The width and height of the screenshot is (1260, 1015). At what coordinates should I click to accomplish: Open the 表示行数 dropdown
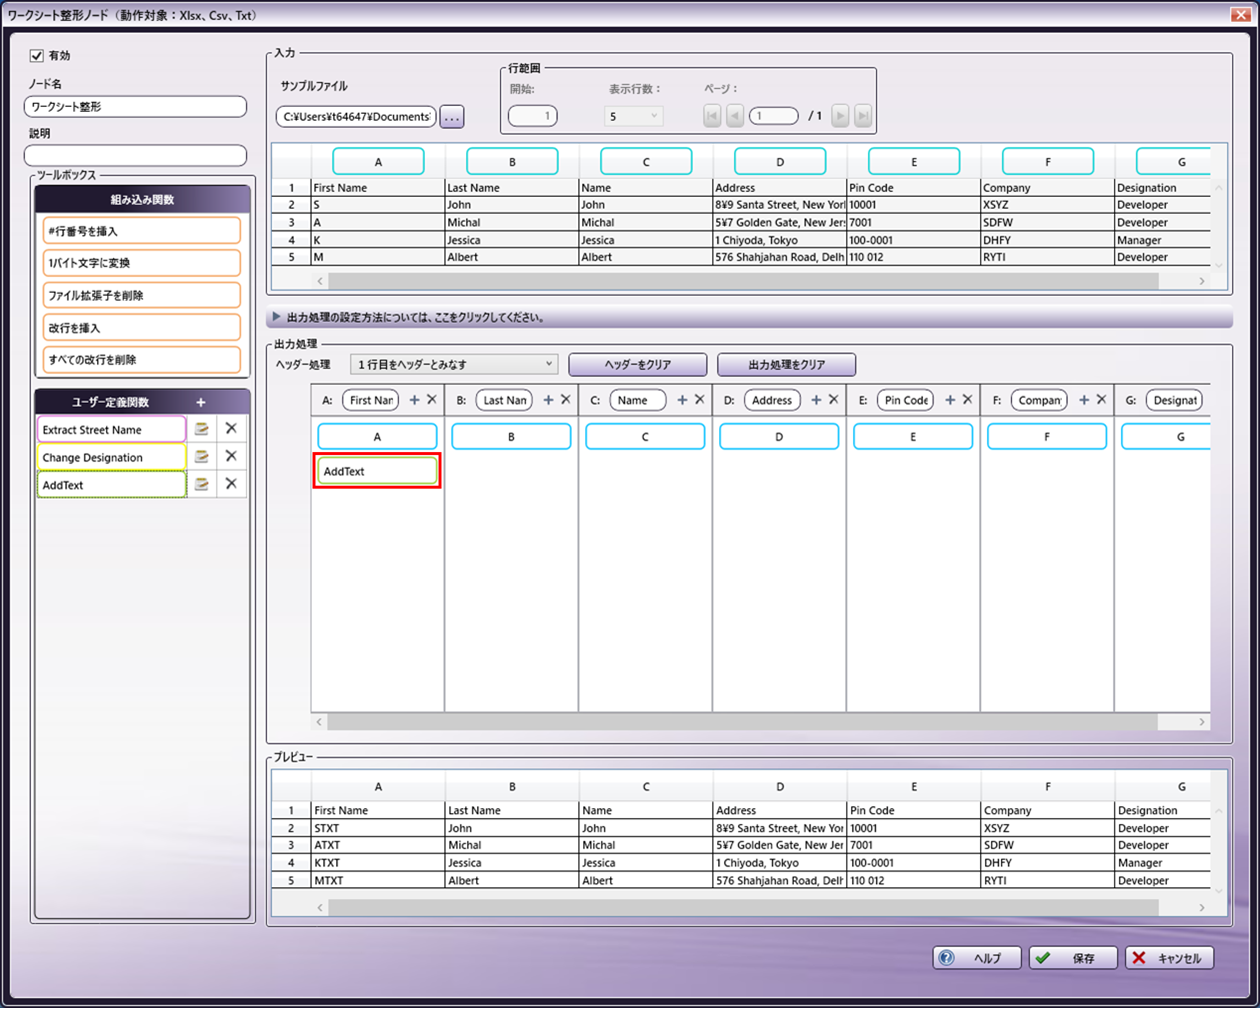click(x=633, y=116)
